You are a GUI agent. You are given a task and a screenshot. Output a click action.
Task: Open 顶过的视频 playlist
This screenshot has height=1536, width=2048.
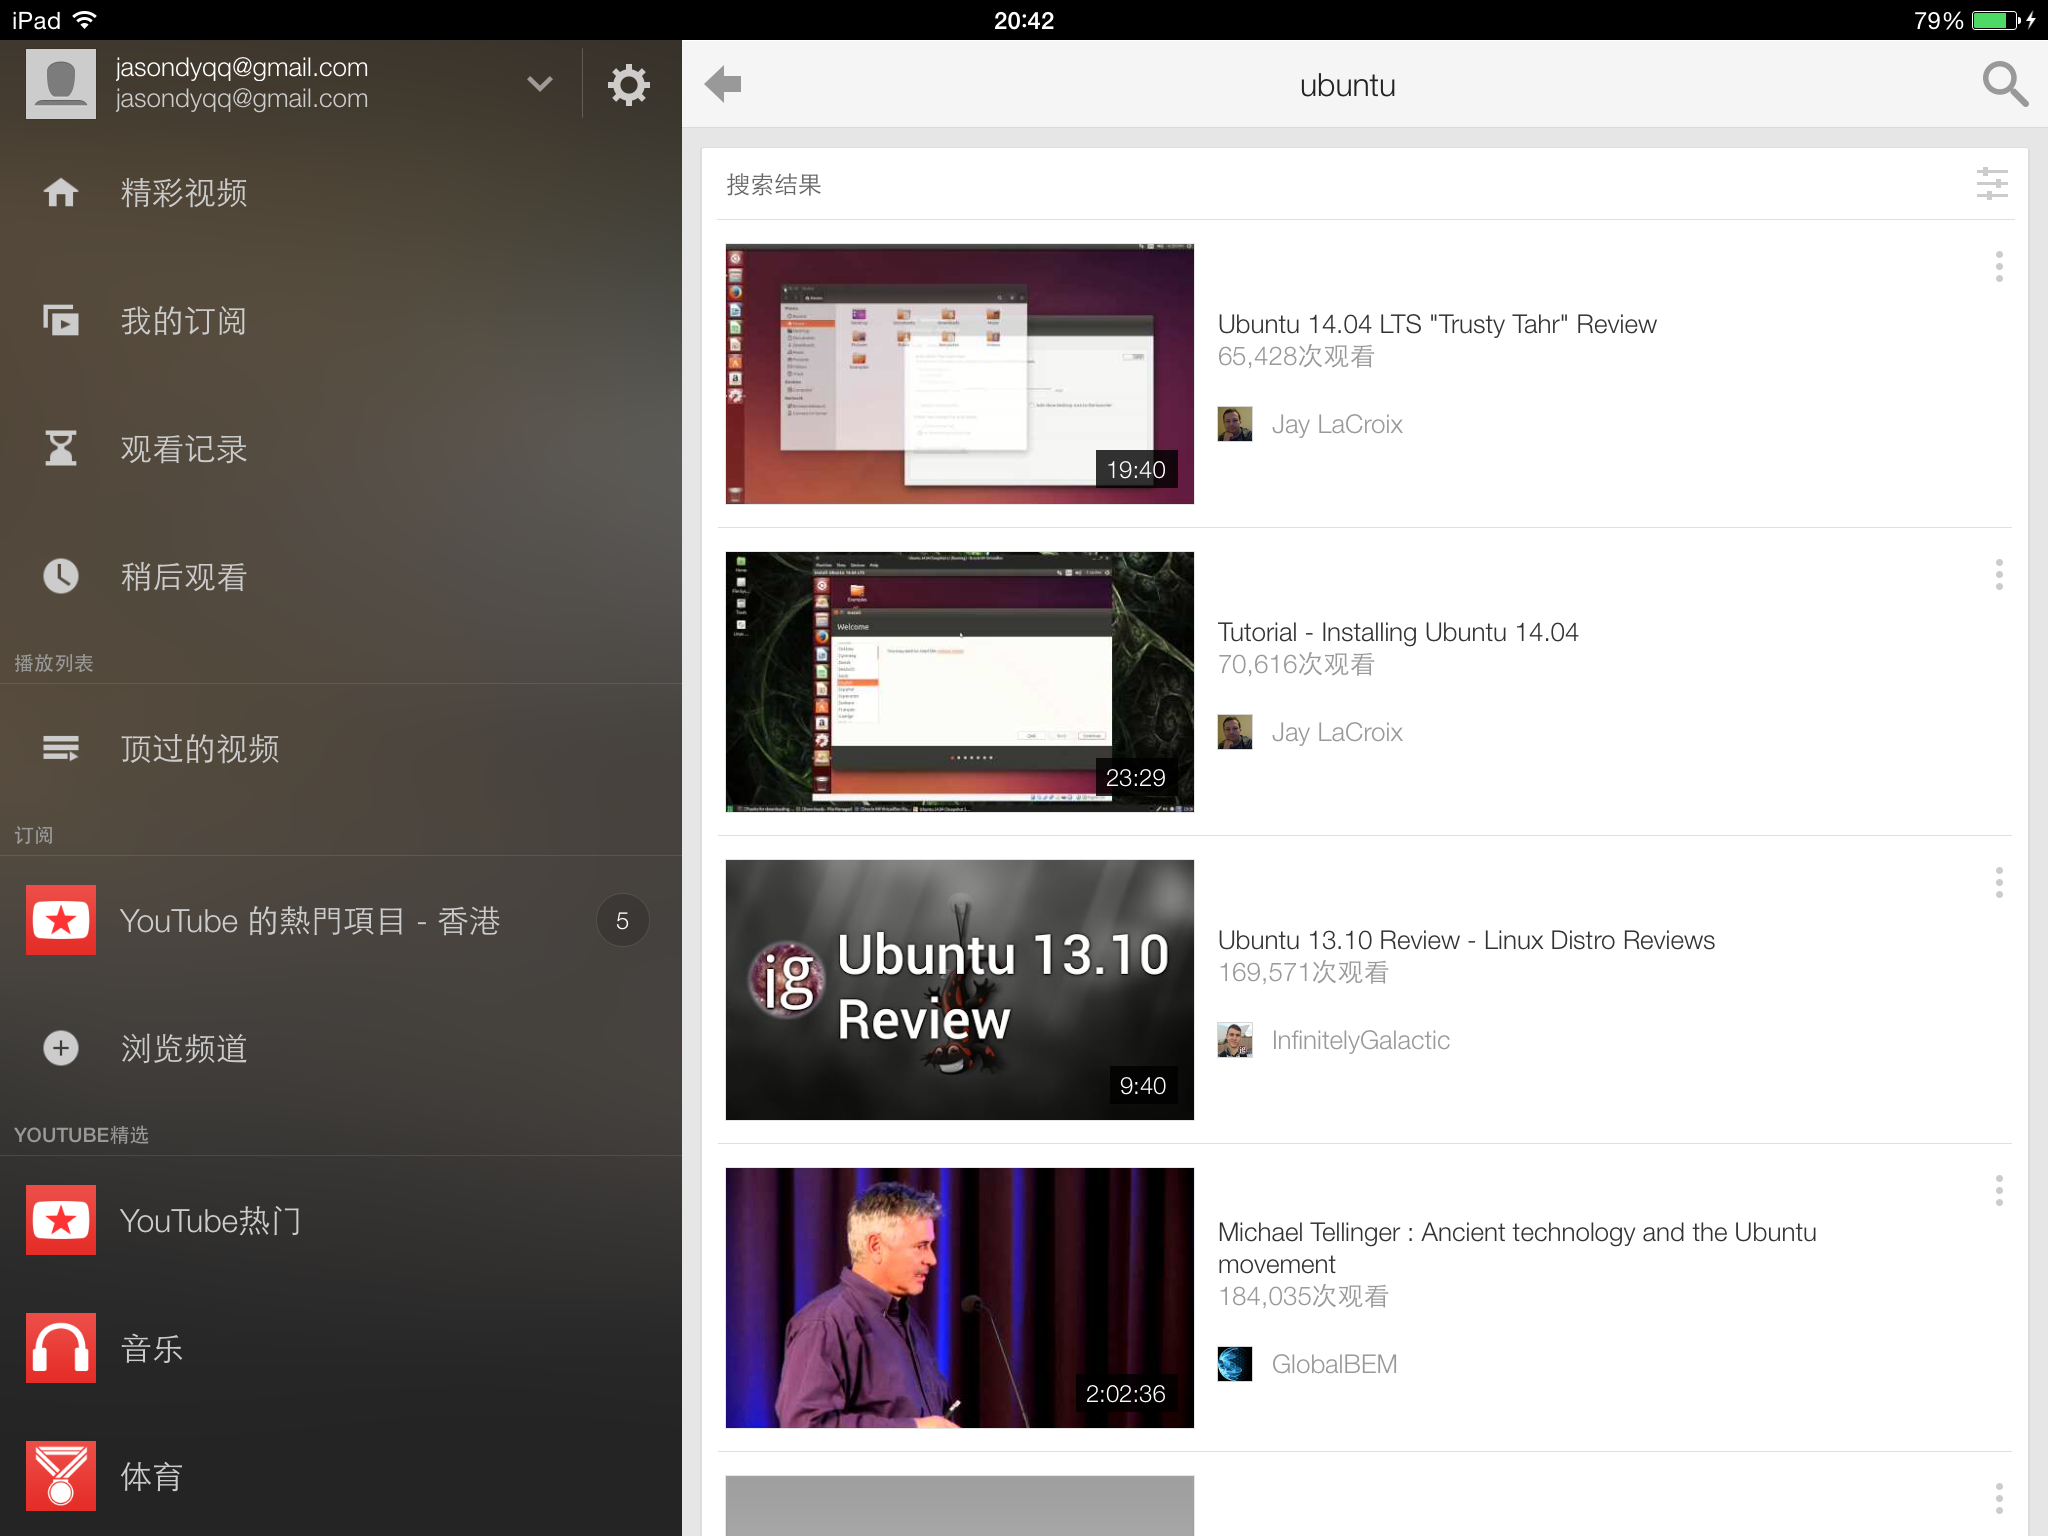(x=341, y=748)
